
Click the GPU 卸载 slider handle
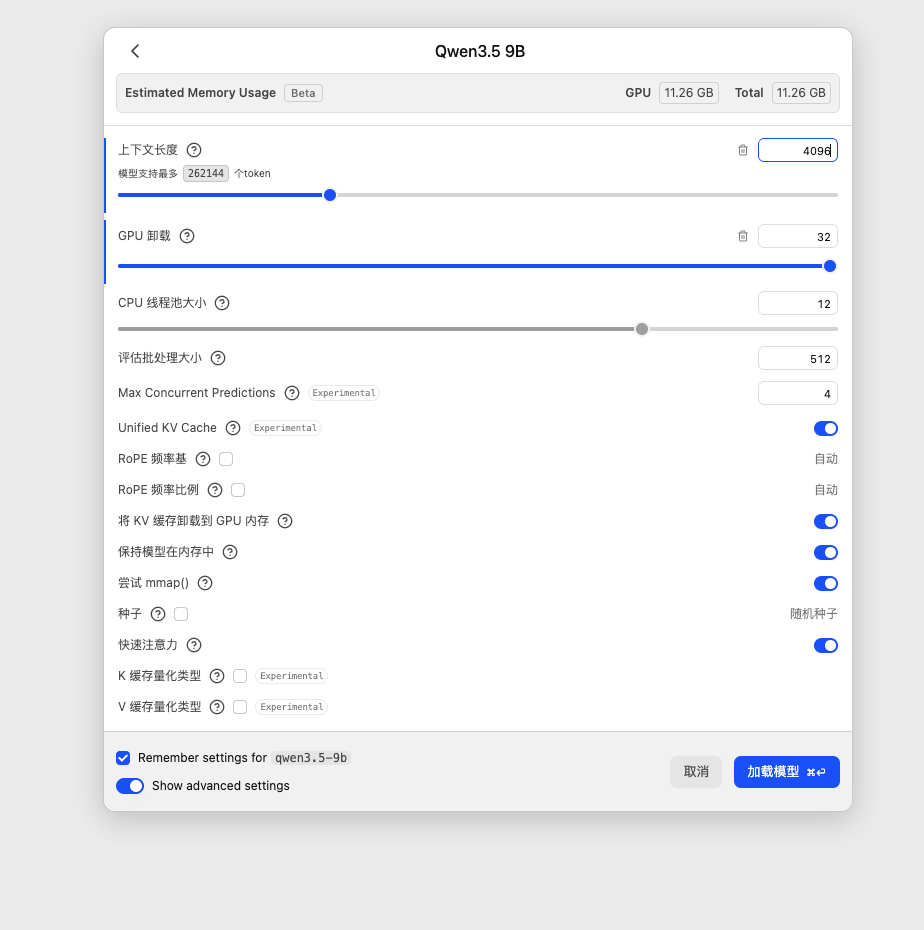(829, 266)
